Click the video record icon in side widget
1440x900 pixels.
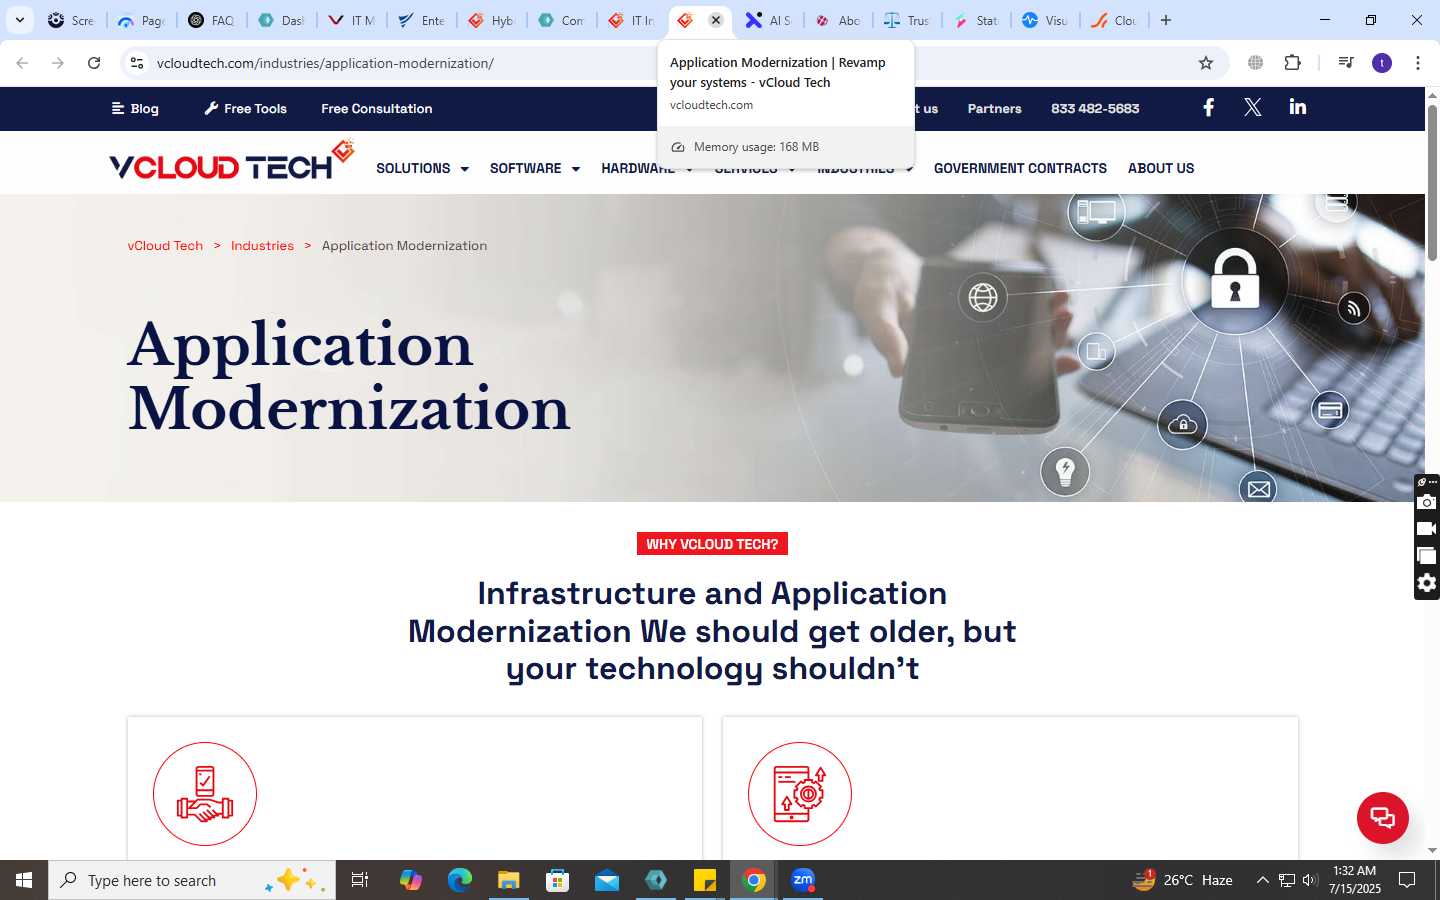[1427, 529]
